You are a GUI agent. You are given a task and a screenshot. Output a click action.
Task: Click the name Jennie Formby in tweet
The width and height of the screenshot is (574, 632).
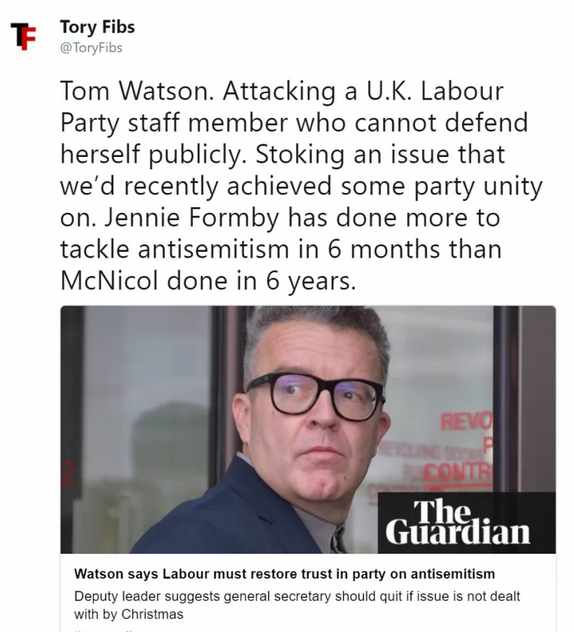click(192, 218)
